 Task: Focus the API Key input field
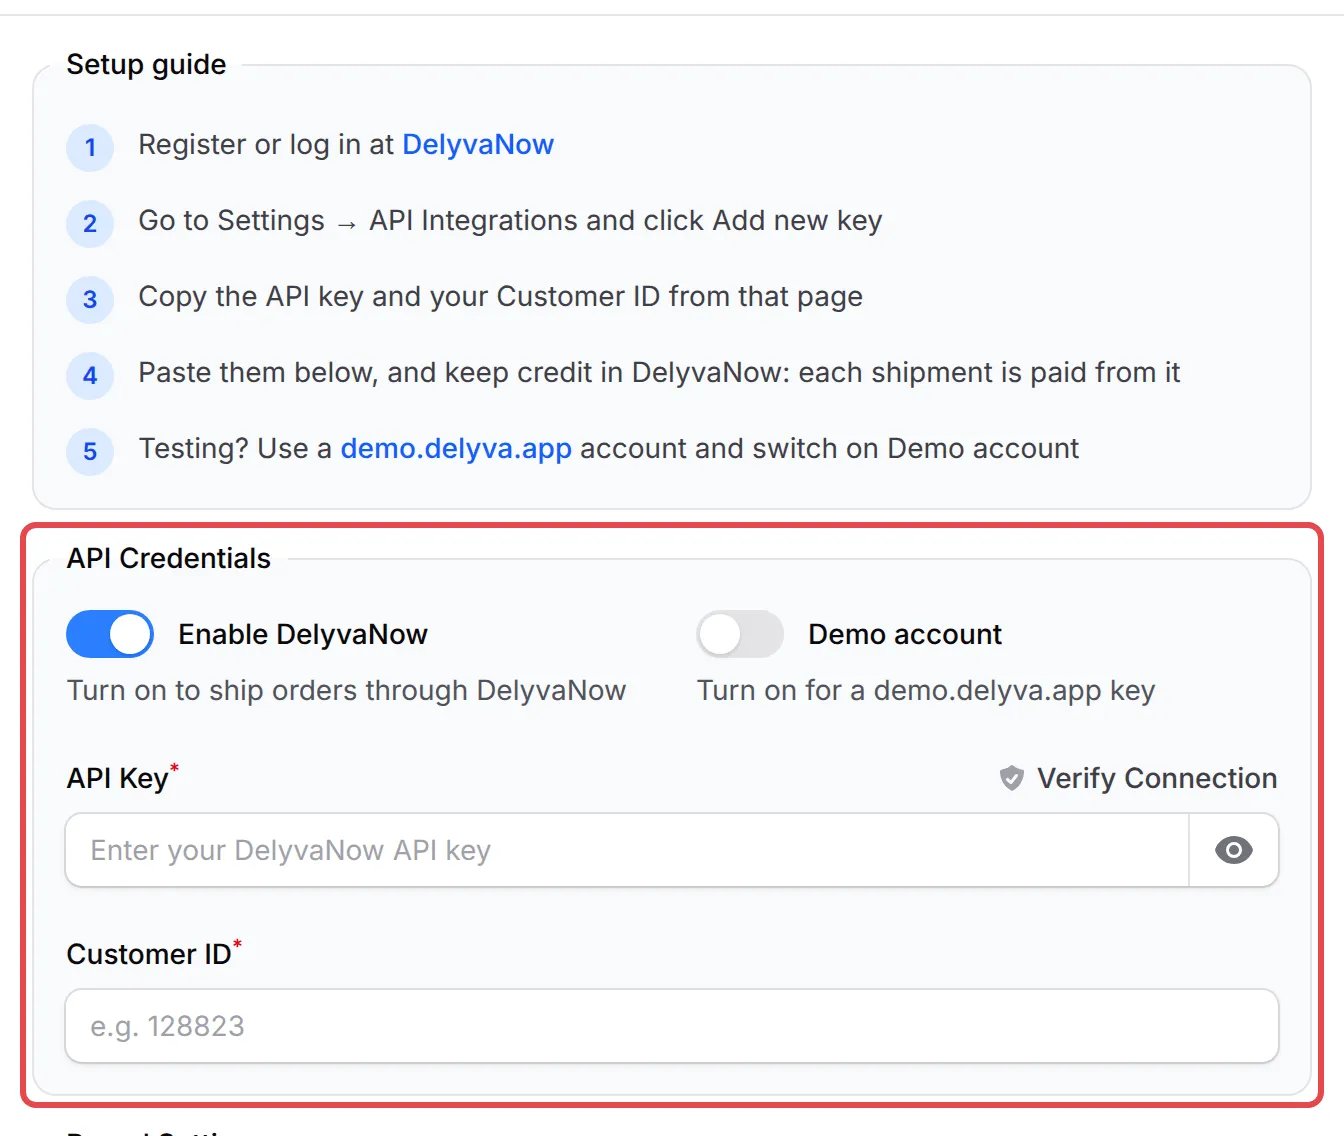[627, 850]
